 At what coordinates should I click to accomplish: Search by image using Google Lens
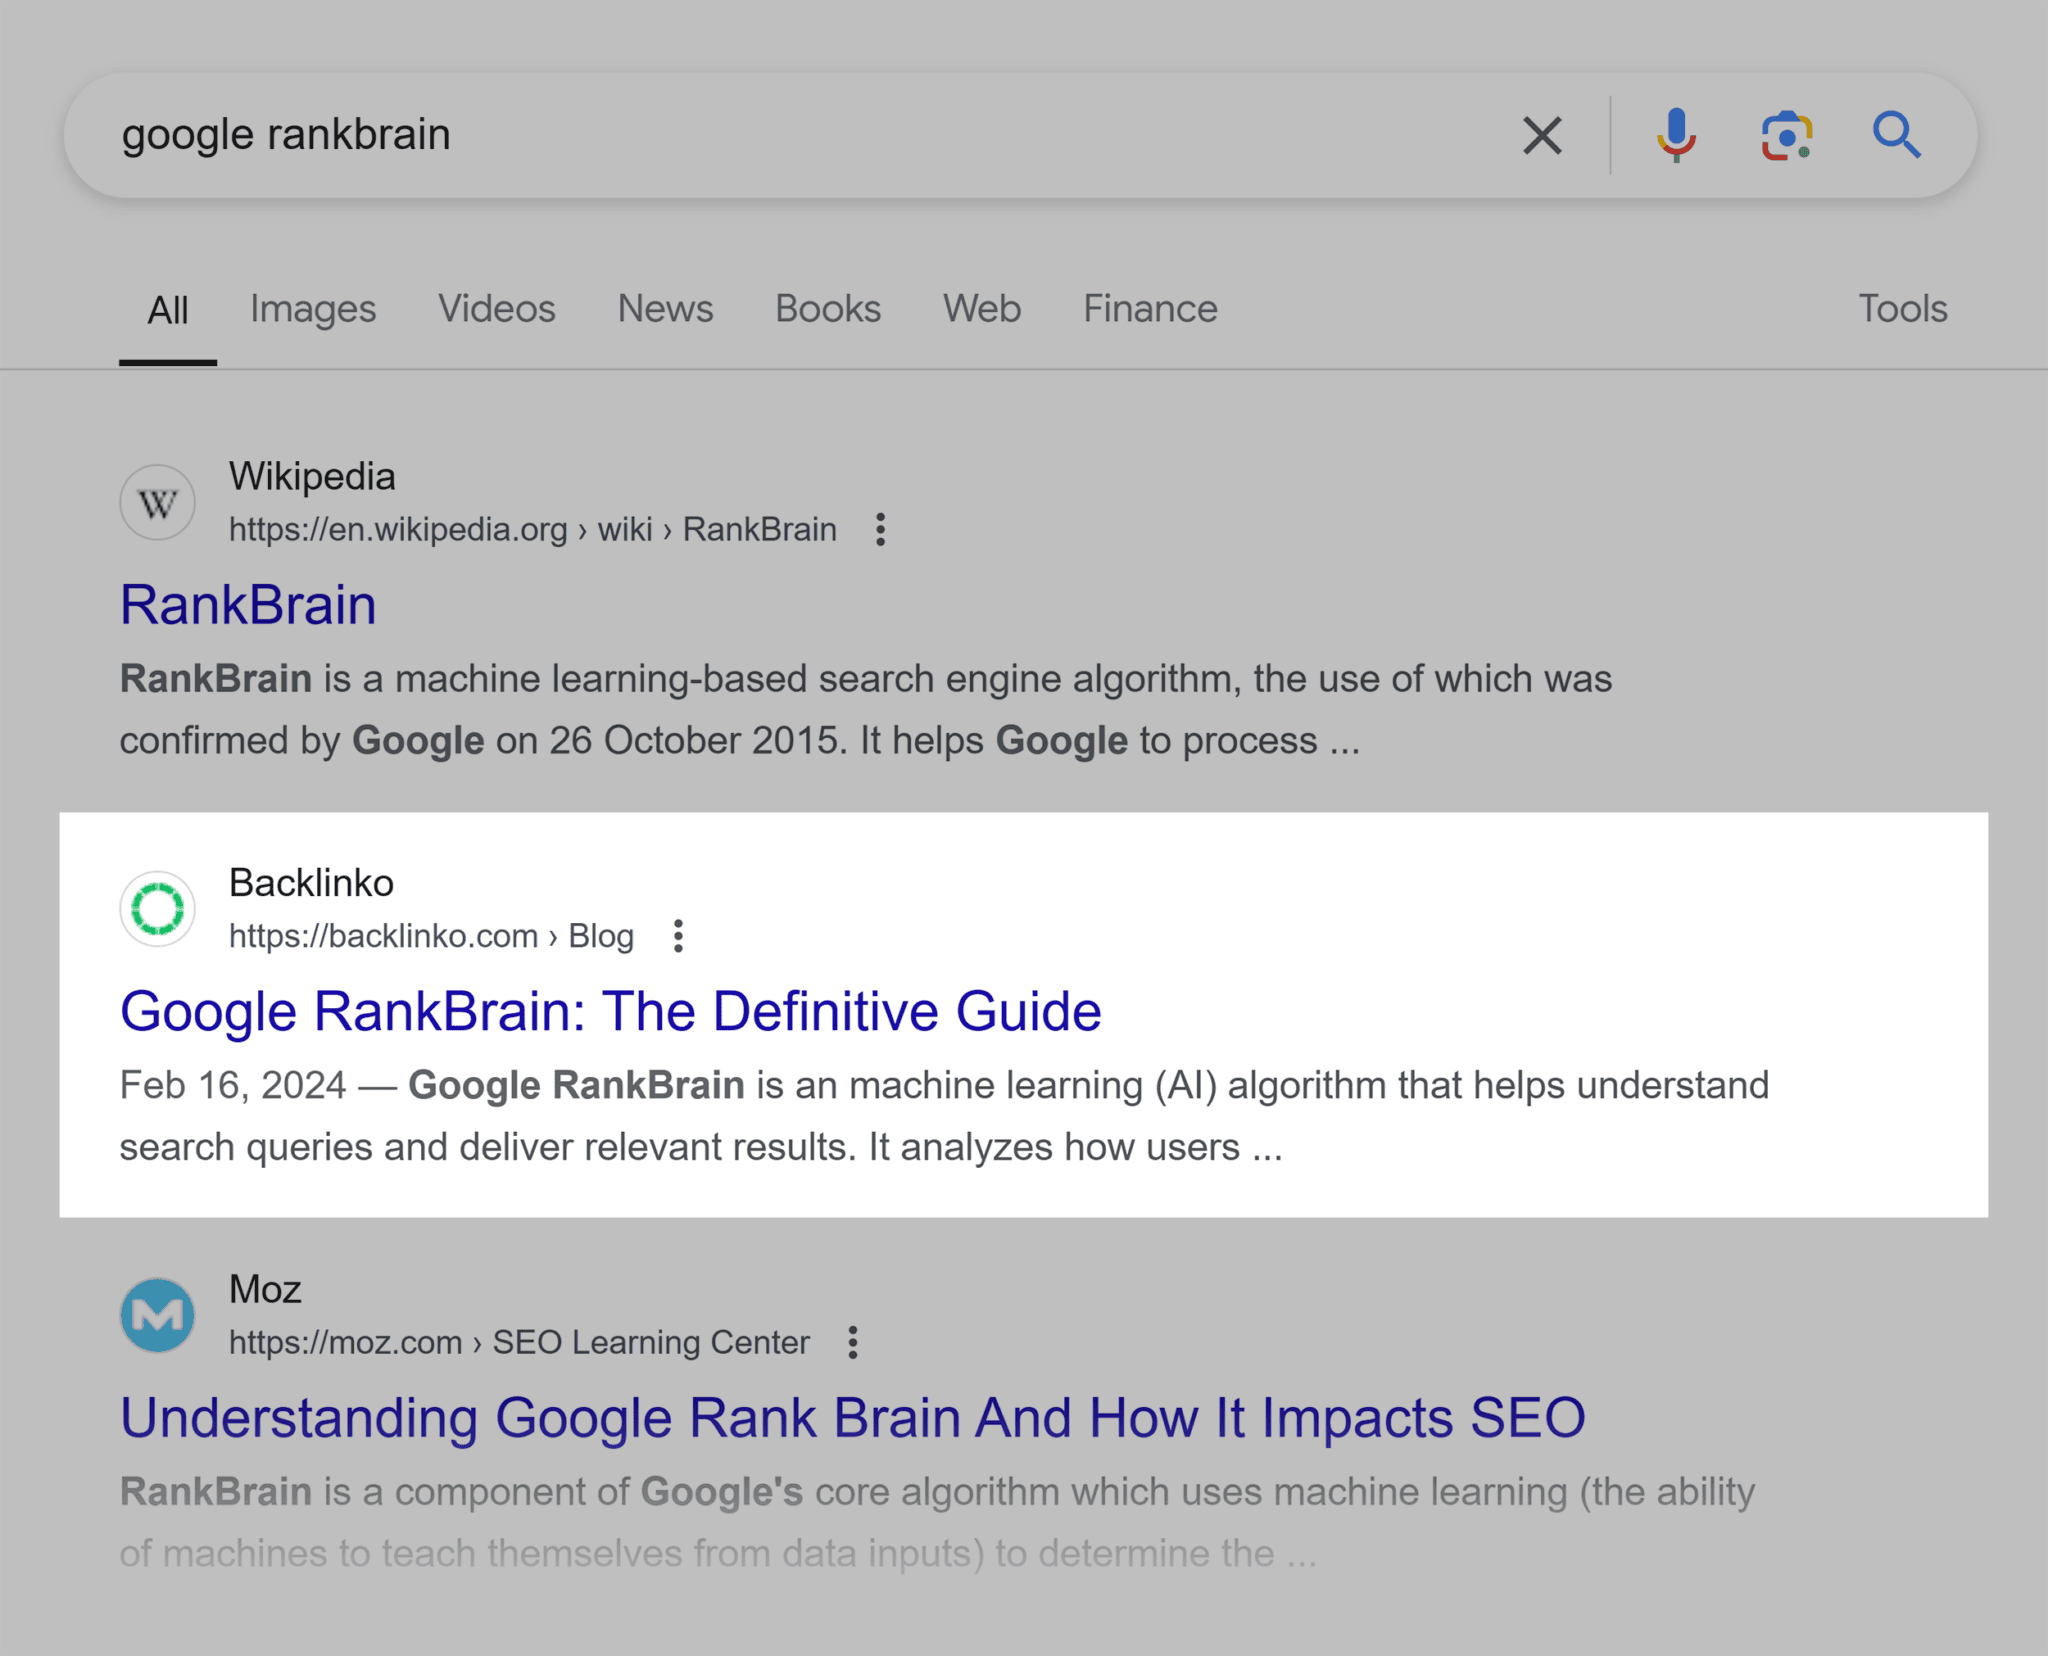1786,135
